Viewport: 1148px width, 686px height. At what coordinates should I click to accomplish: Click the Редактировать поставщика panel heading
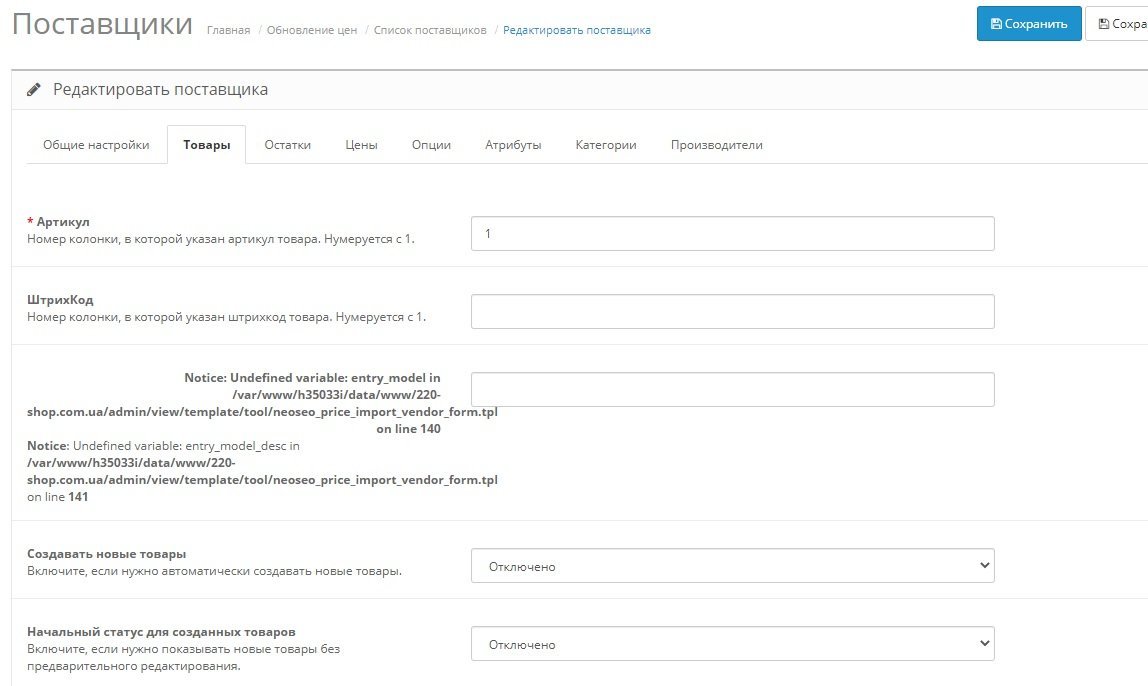[x=160, y=89]
